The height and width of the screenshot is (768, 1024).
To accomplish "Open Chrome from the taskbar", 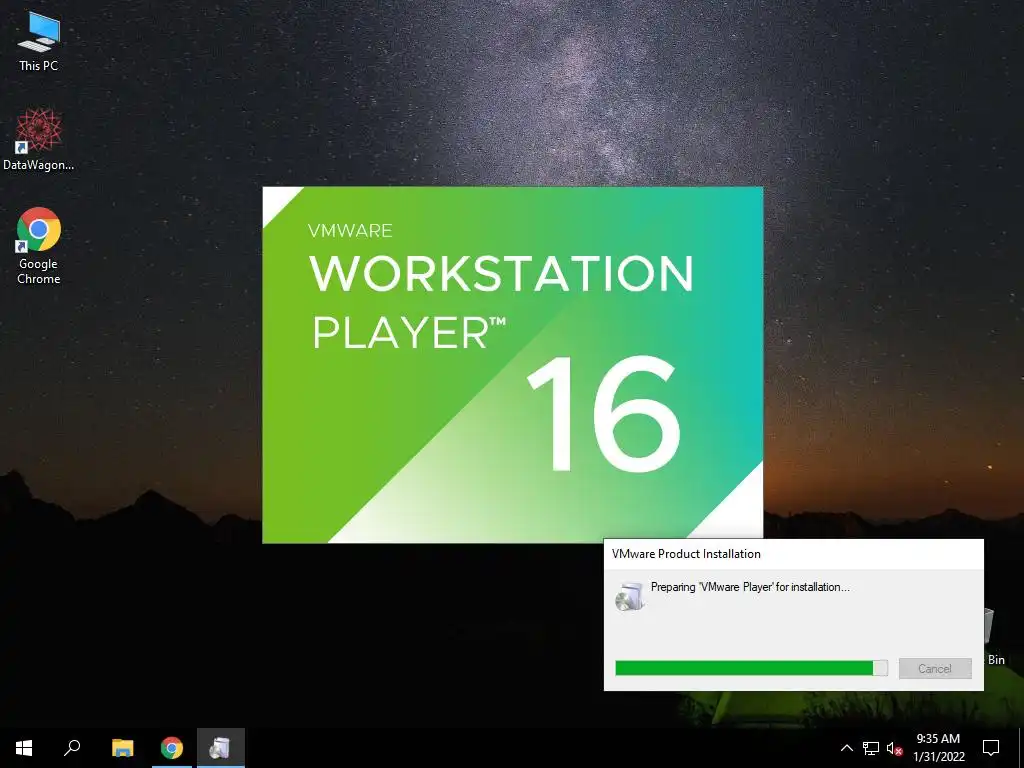I will tap(172, 748).
